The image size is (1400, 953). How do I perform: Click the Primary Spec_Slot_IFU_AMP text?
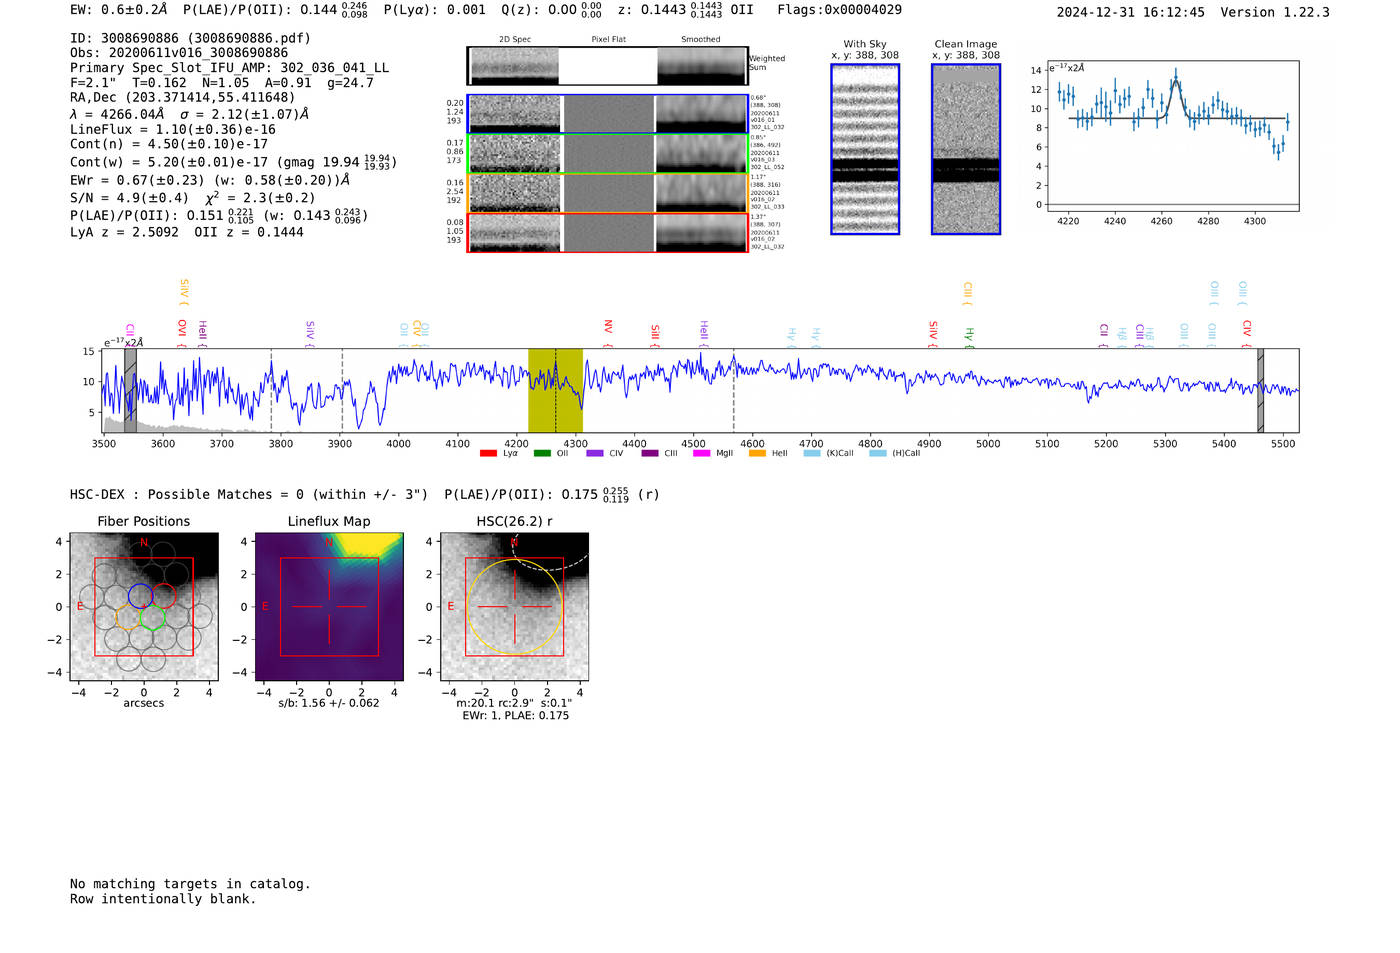point(229,68)
